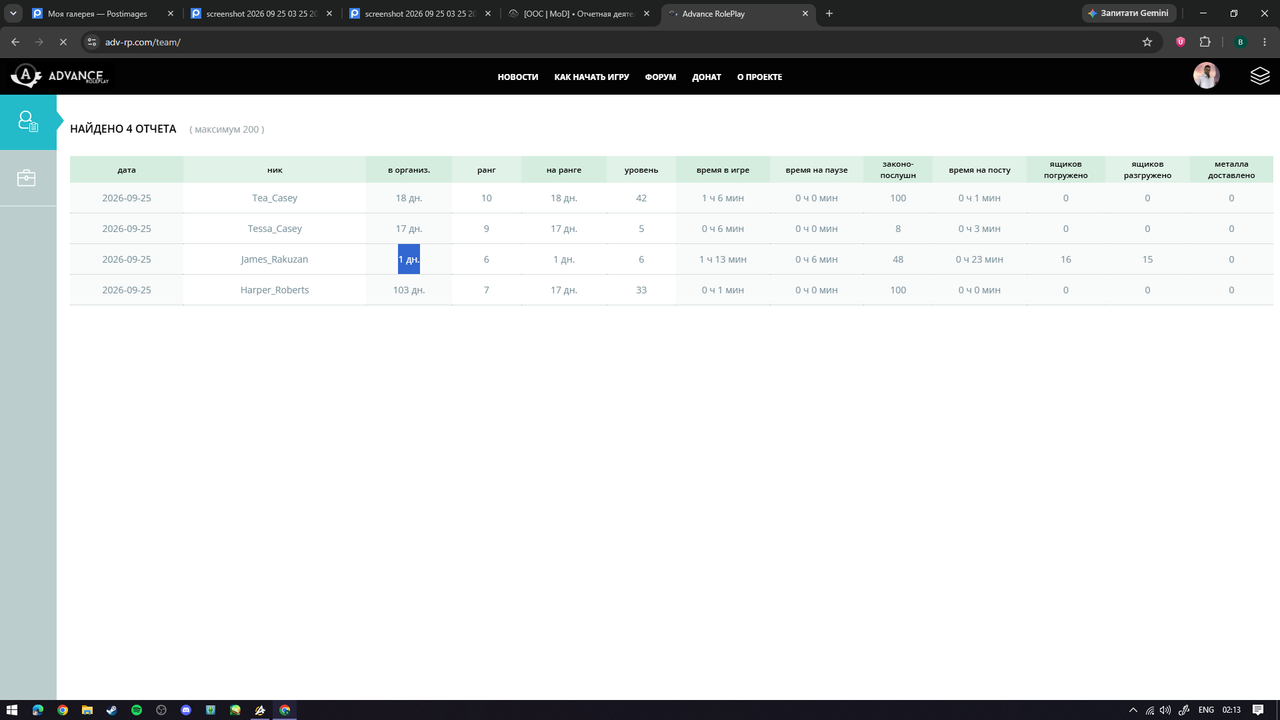The width and height of the screenshot is (1280, 720).
Task: Click the 'время на посту' column header
Action: 979,170
